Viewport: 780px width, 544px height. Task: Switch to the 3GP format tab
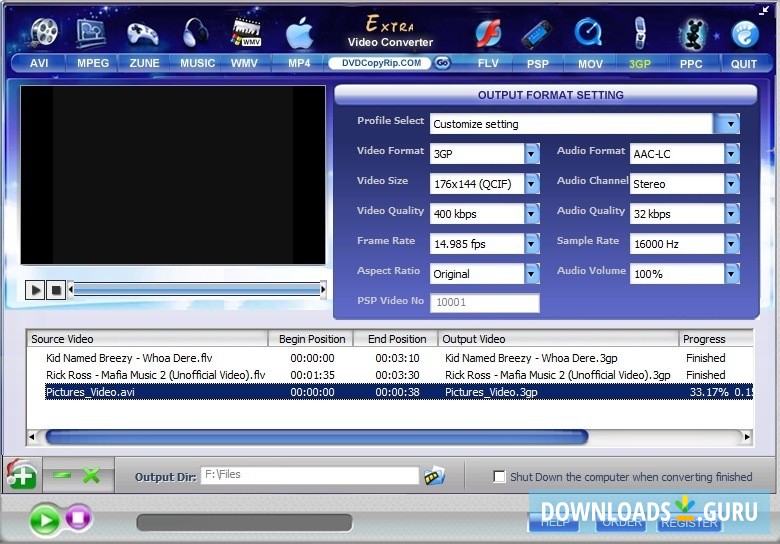[640, 64]
